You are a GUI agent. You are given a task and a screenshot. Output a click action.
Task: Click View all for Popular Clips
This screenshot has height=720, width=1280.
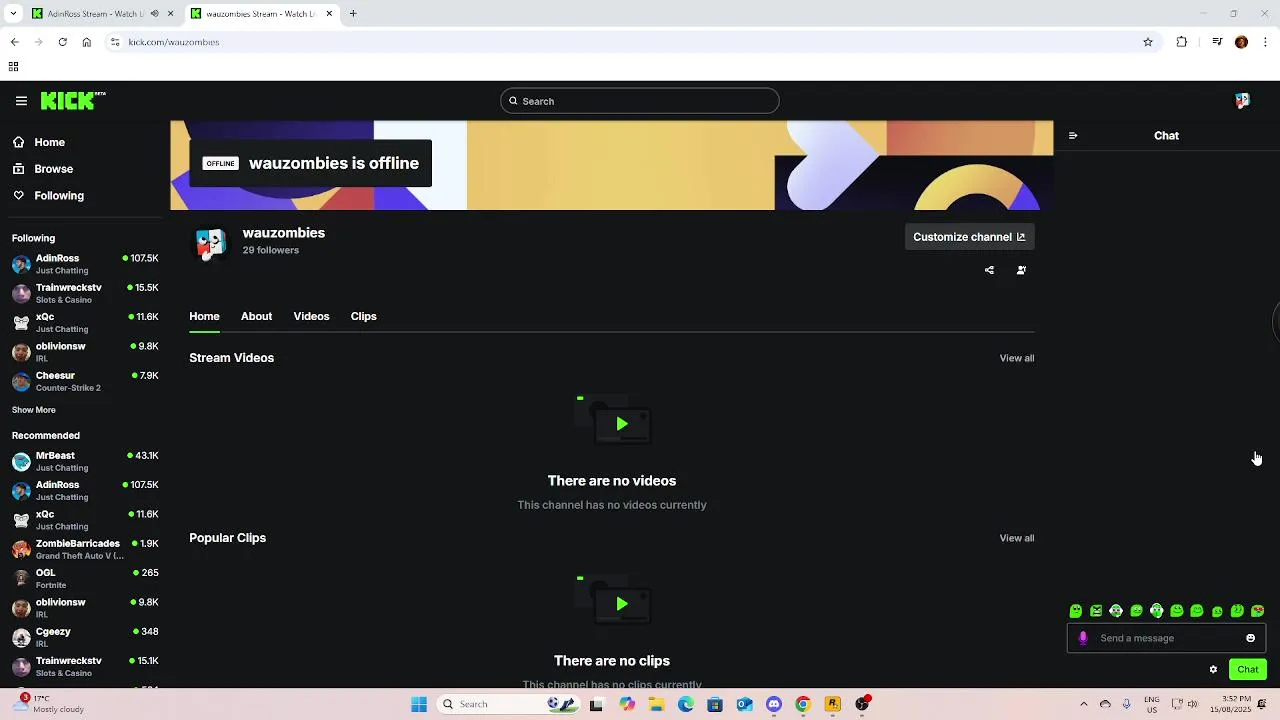1017,538
